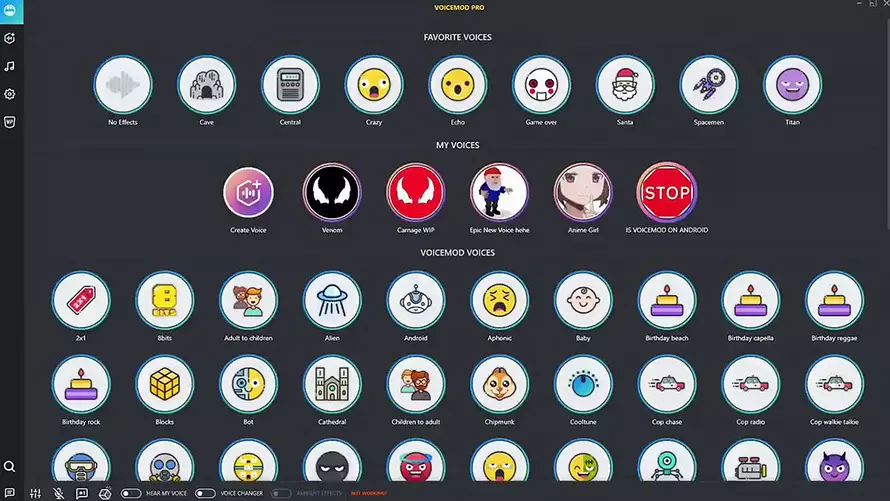
Task: Select the Android robot voice
Action: (415, 301)
